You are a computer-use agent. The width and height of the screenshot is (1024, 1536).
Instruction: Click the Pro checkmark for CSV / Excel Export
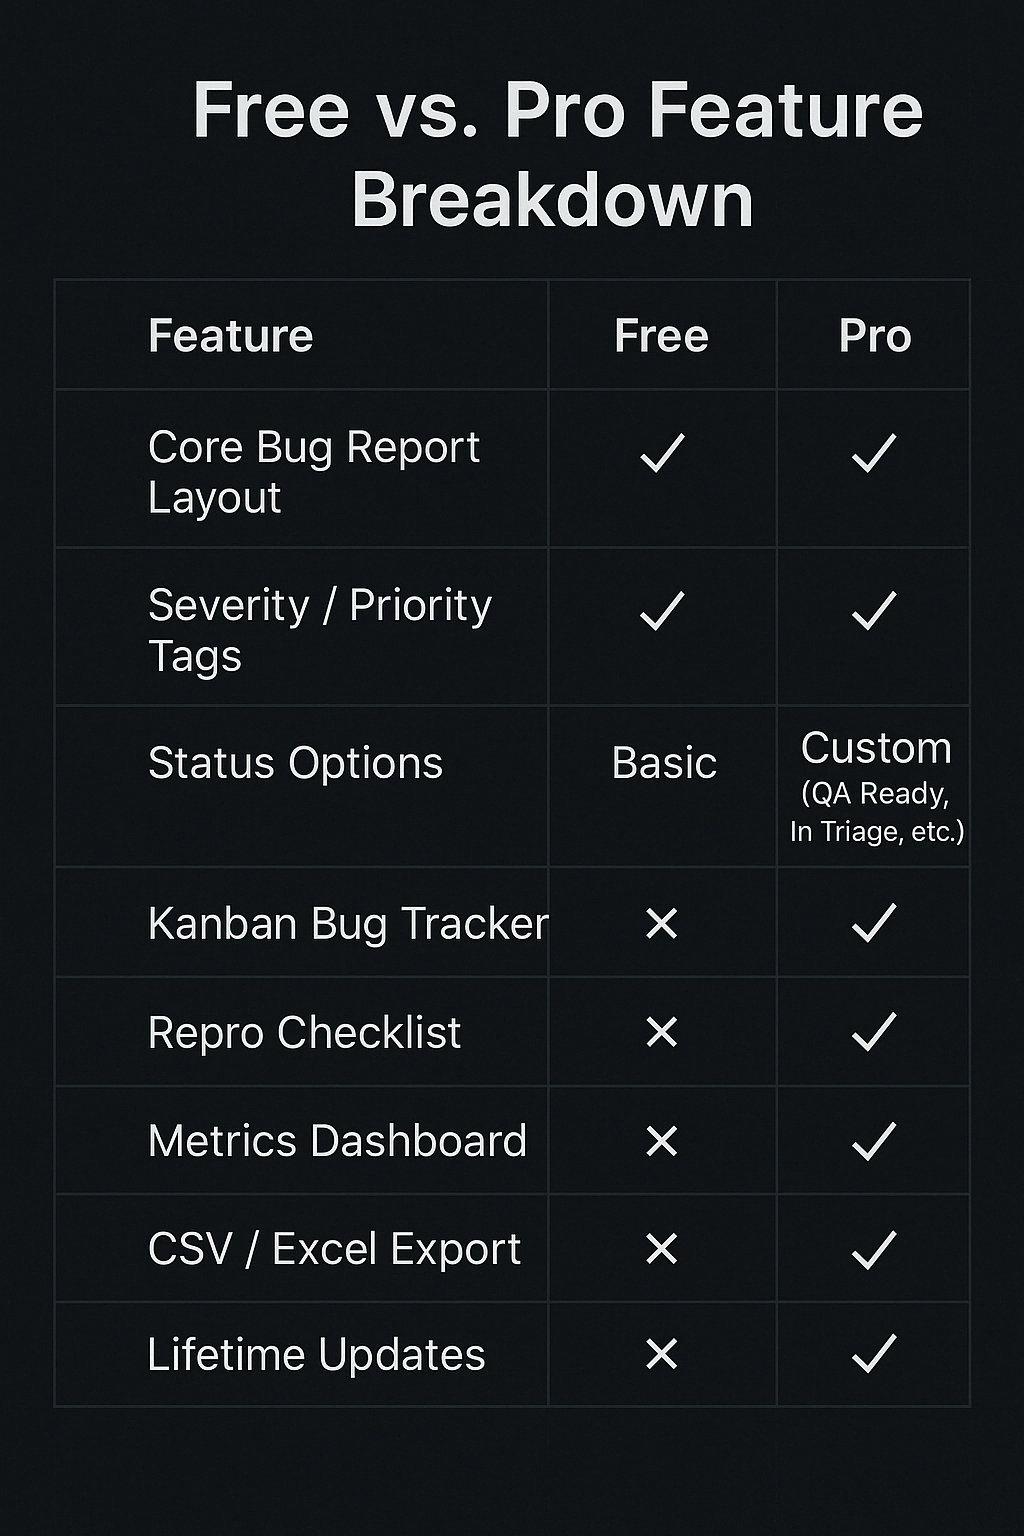tap(874, 1250)
